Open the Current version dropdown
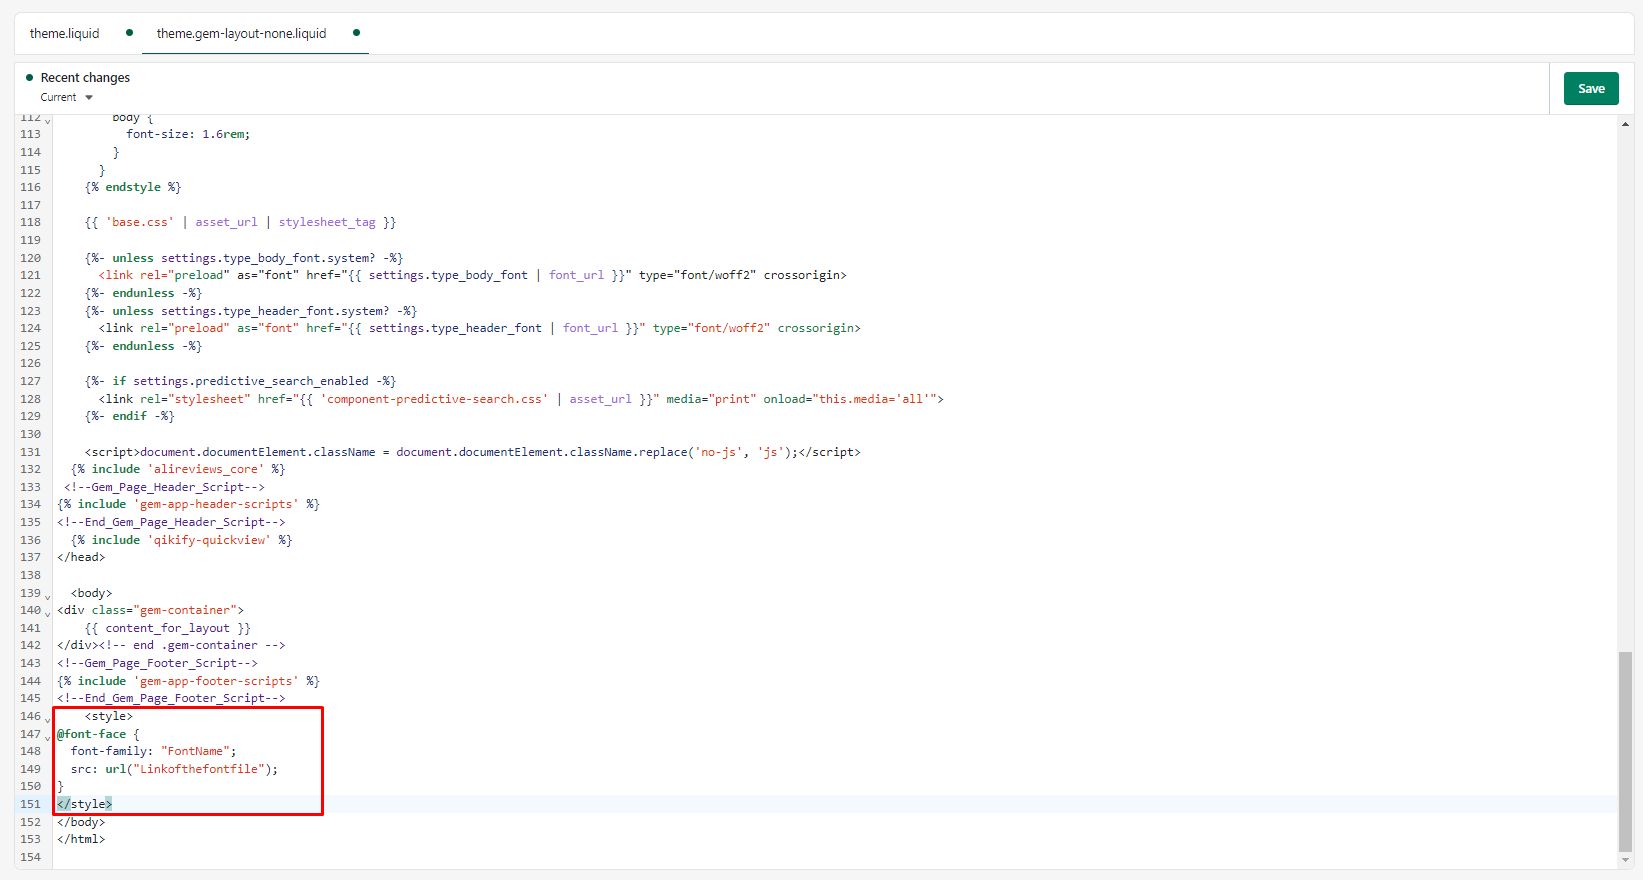This screenshot has height=880, width=1643. tap(67, 97)
